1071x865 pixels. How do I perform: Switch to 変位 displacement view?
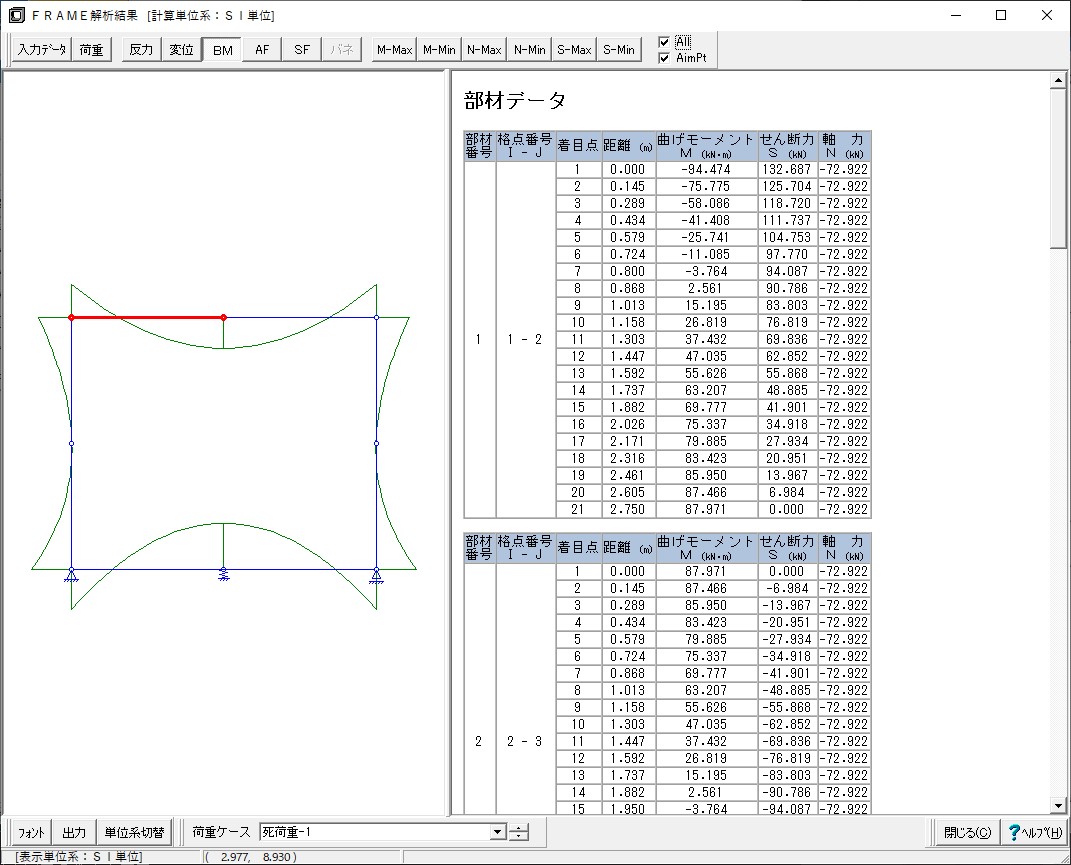[x=181, y=50]
